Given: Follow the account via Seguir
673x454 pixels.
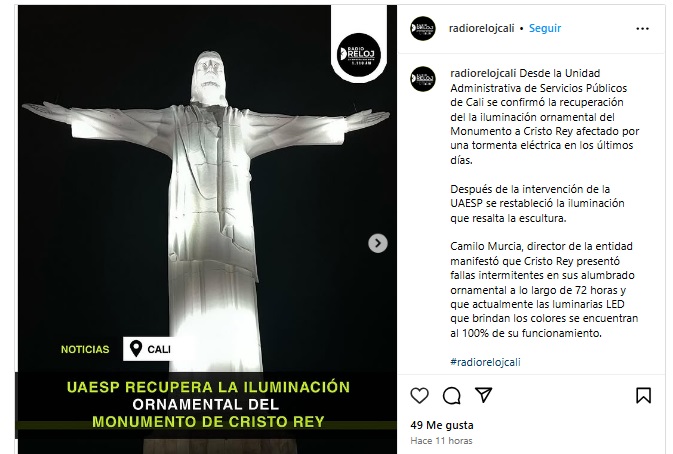Looking at the screenshot, I should click(545, 28).
